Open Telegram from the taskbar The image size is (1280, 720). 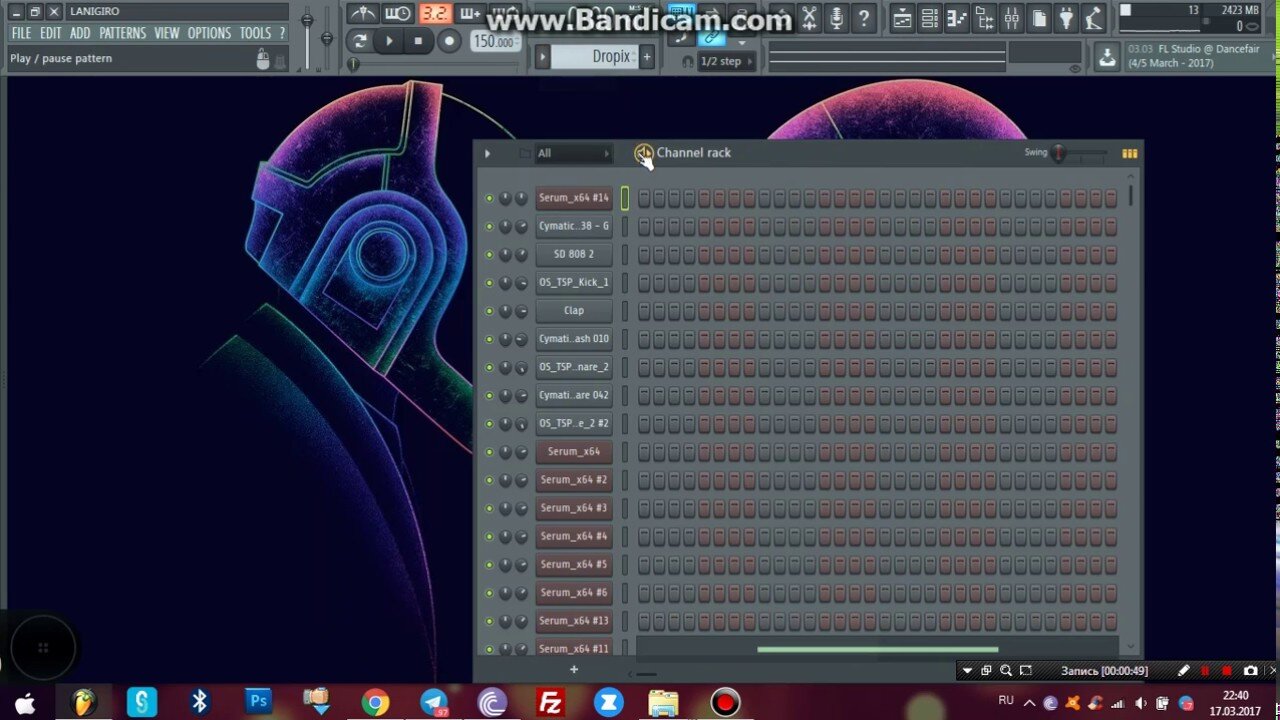(x=434, y=703)
